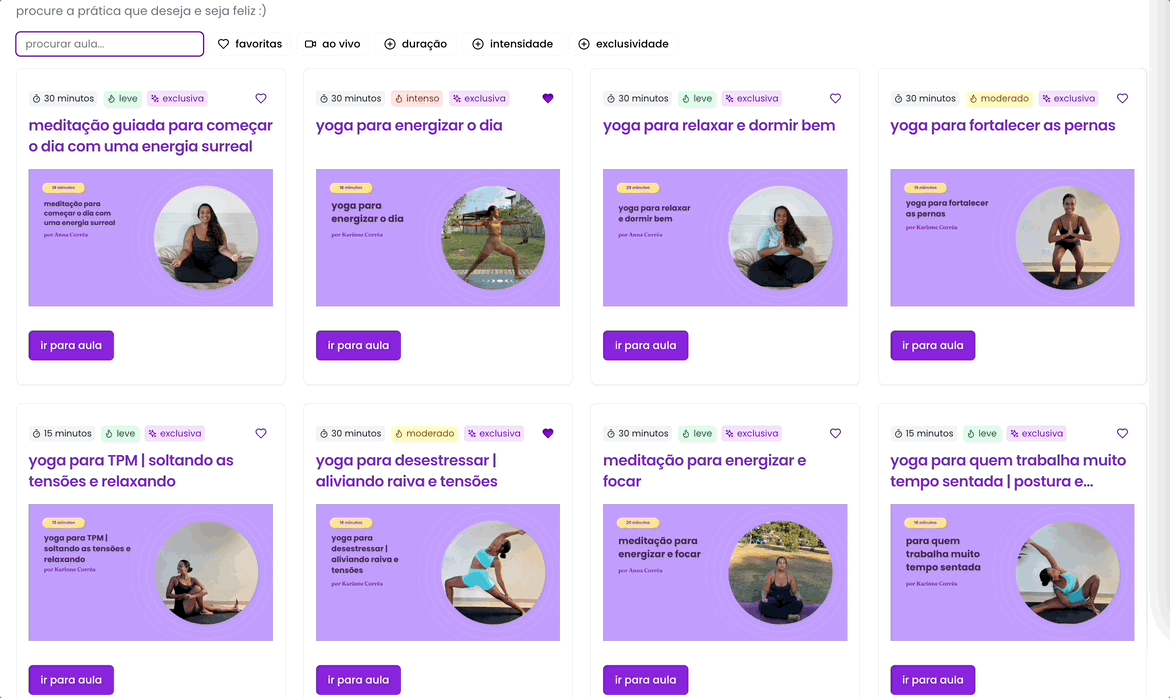The height and width of the screenshot is (698, 1170).
Task: Toggle the heart on "yoga para quem trabalha muito tempo sentada"
Action: [1122, 433]
